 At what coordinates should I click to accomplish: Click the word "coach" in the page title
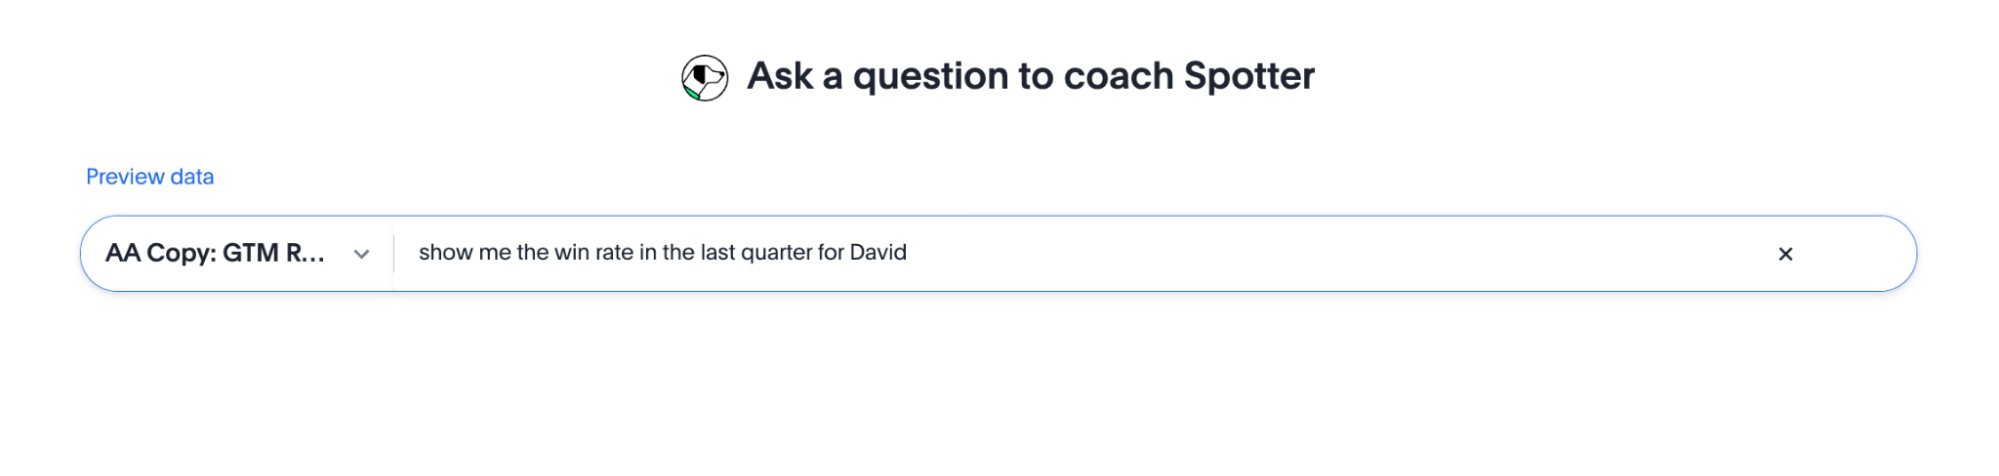point(1118,77)
